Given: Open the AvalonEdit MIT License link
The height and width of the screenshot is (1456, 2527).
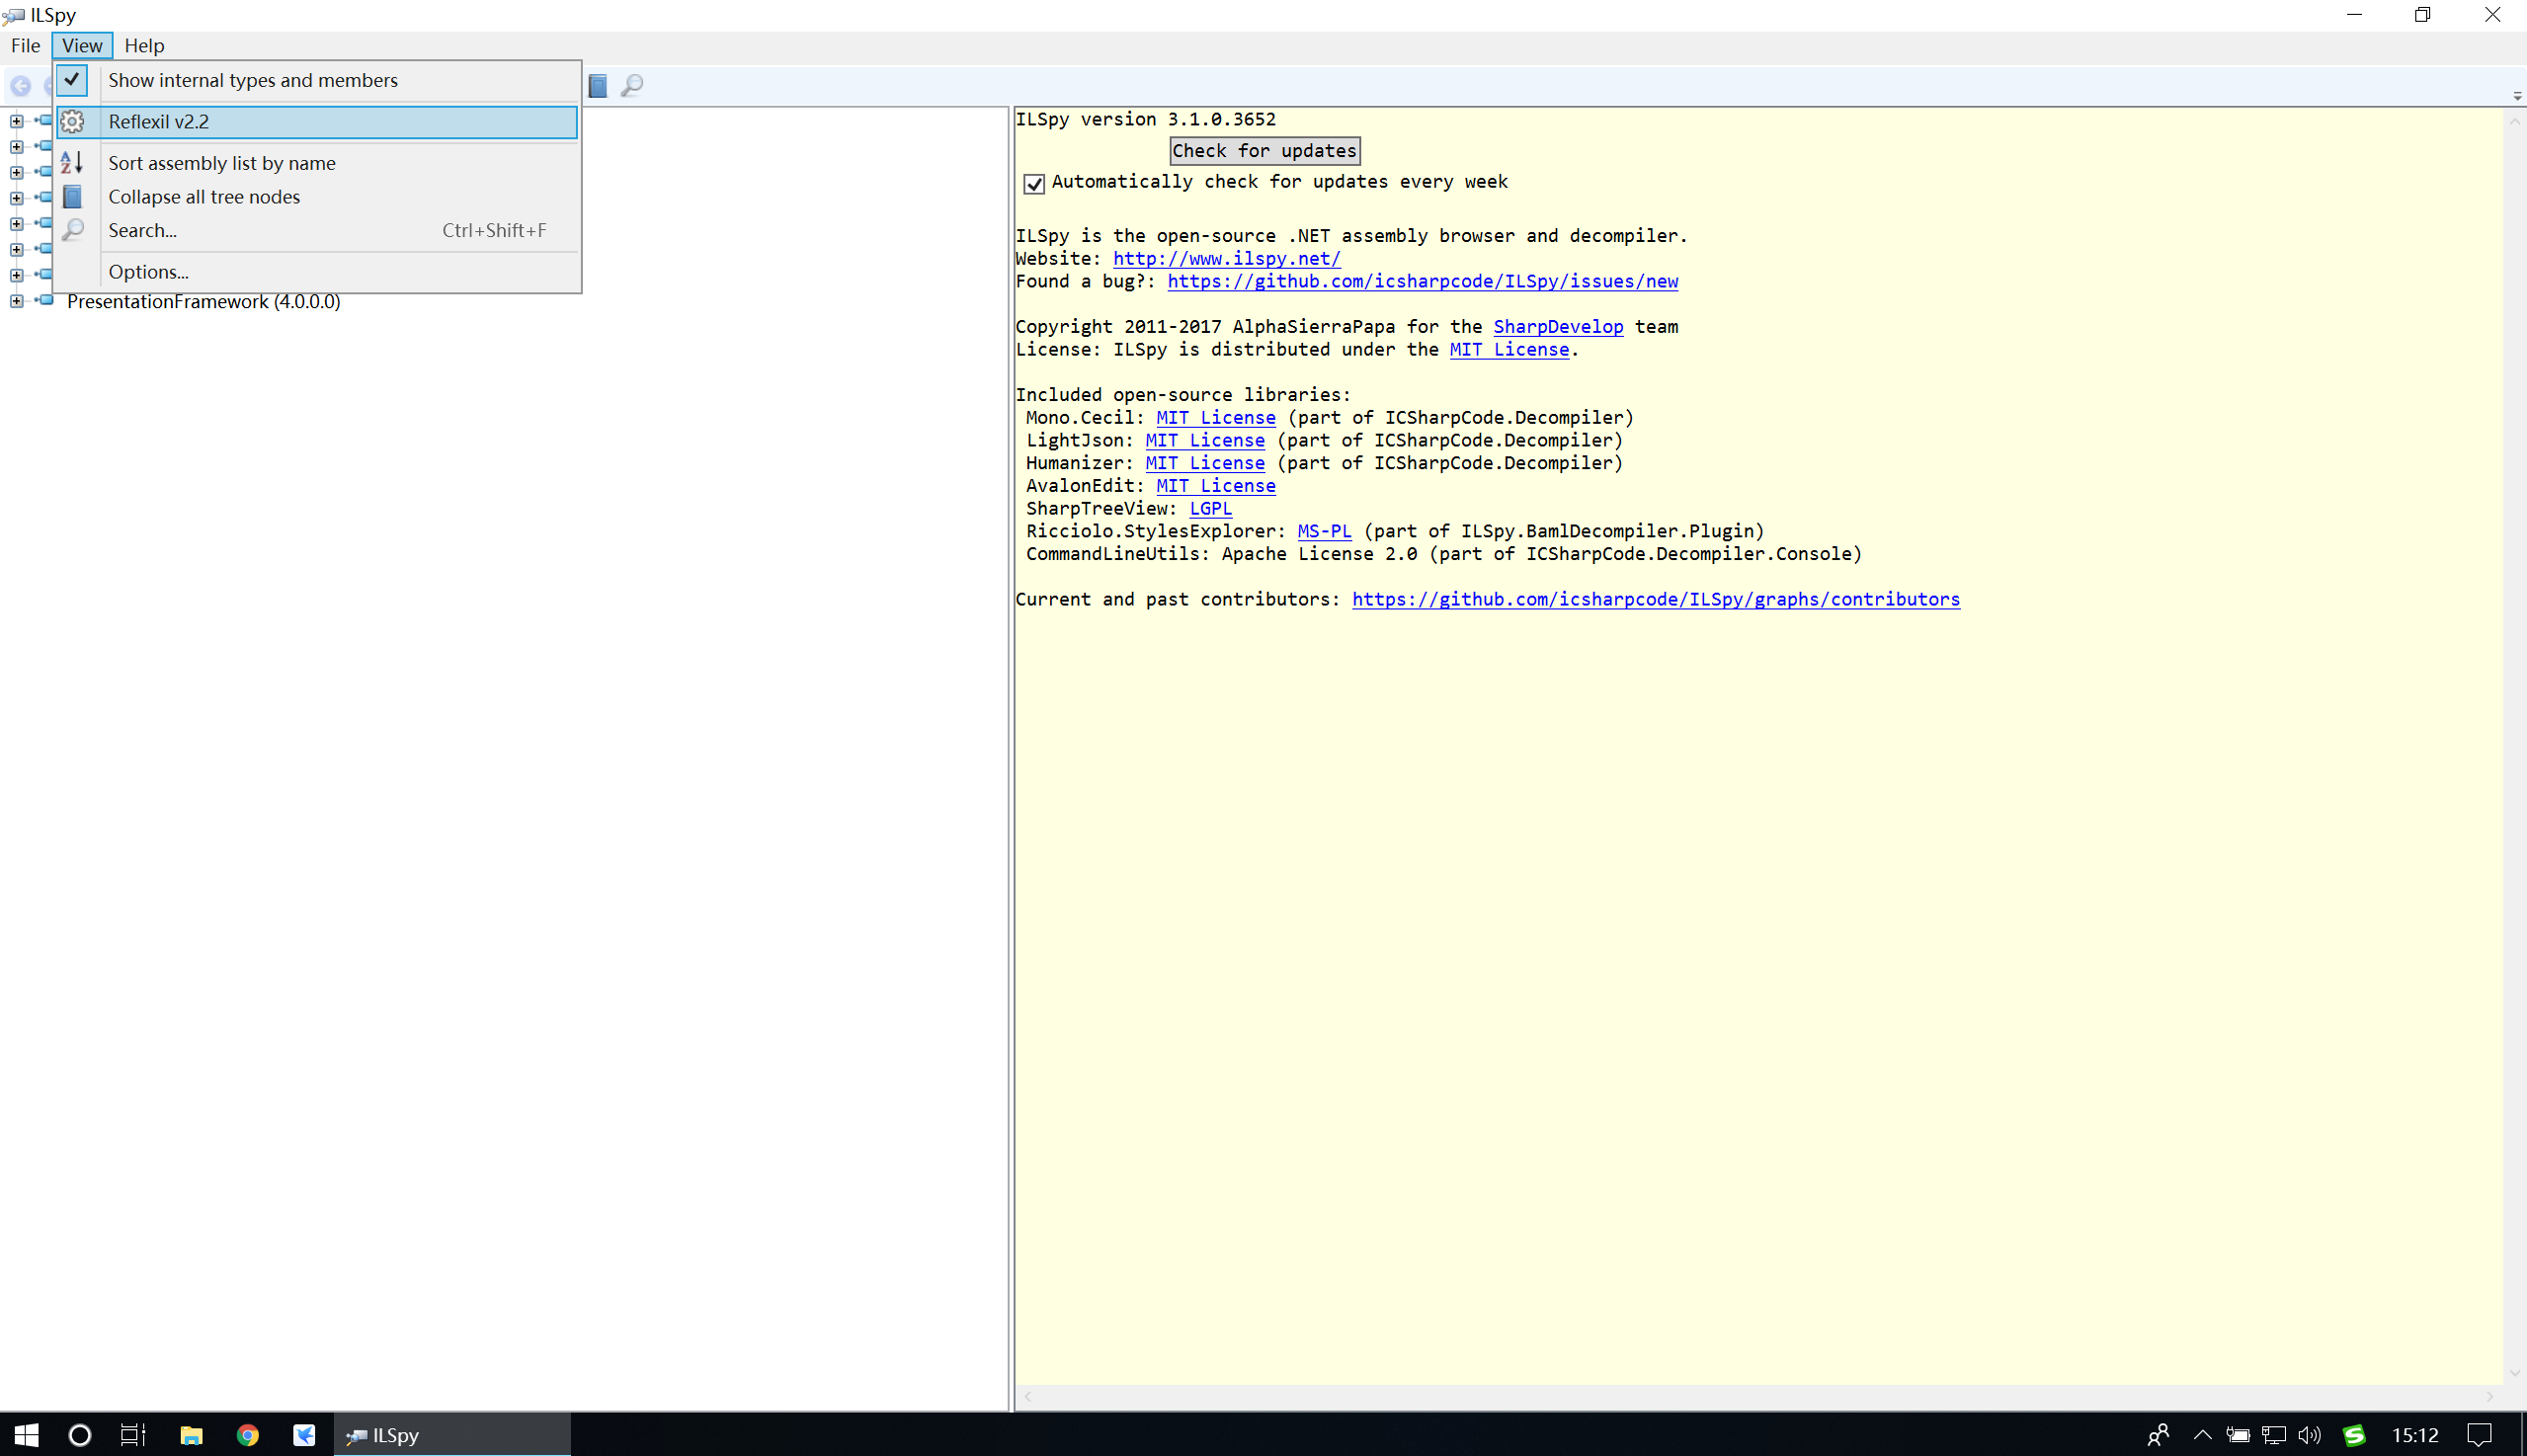Looking at the screenshot, I should (x=1216, y=486).
